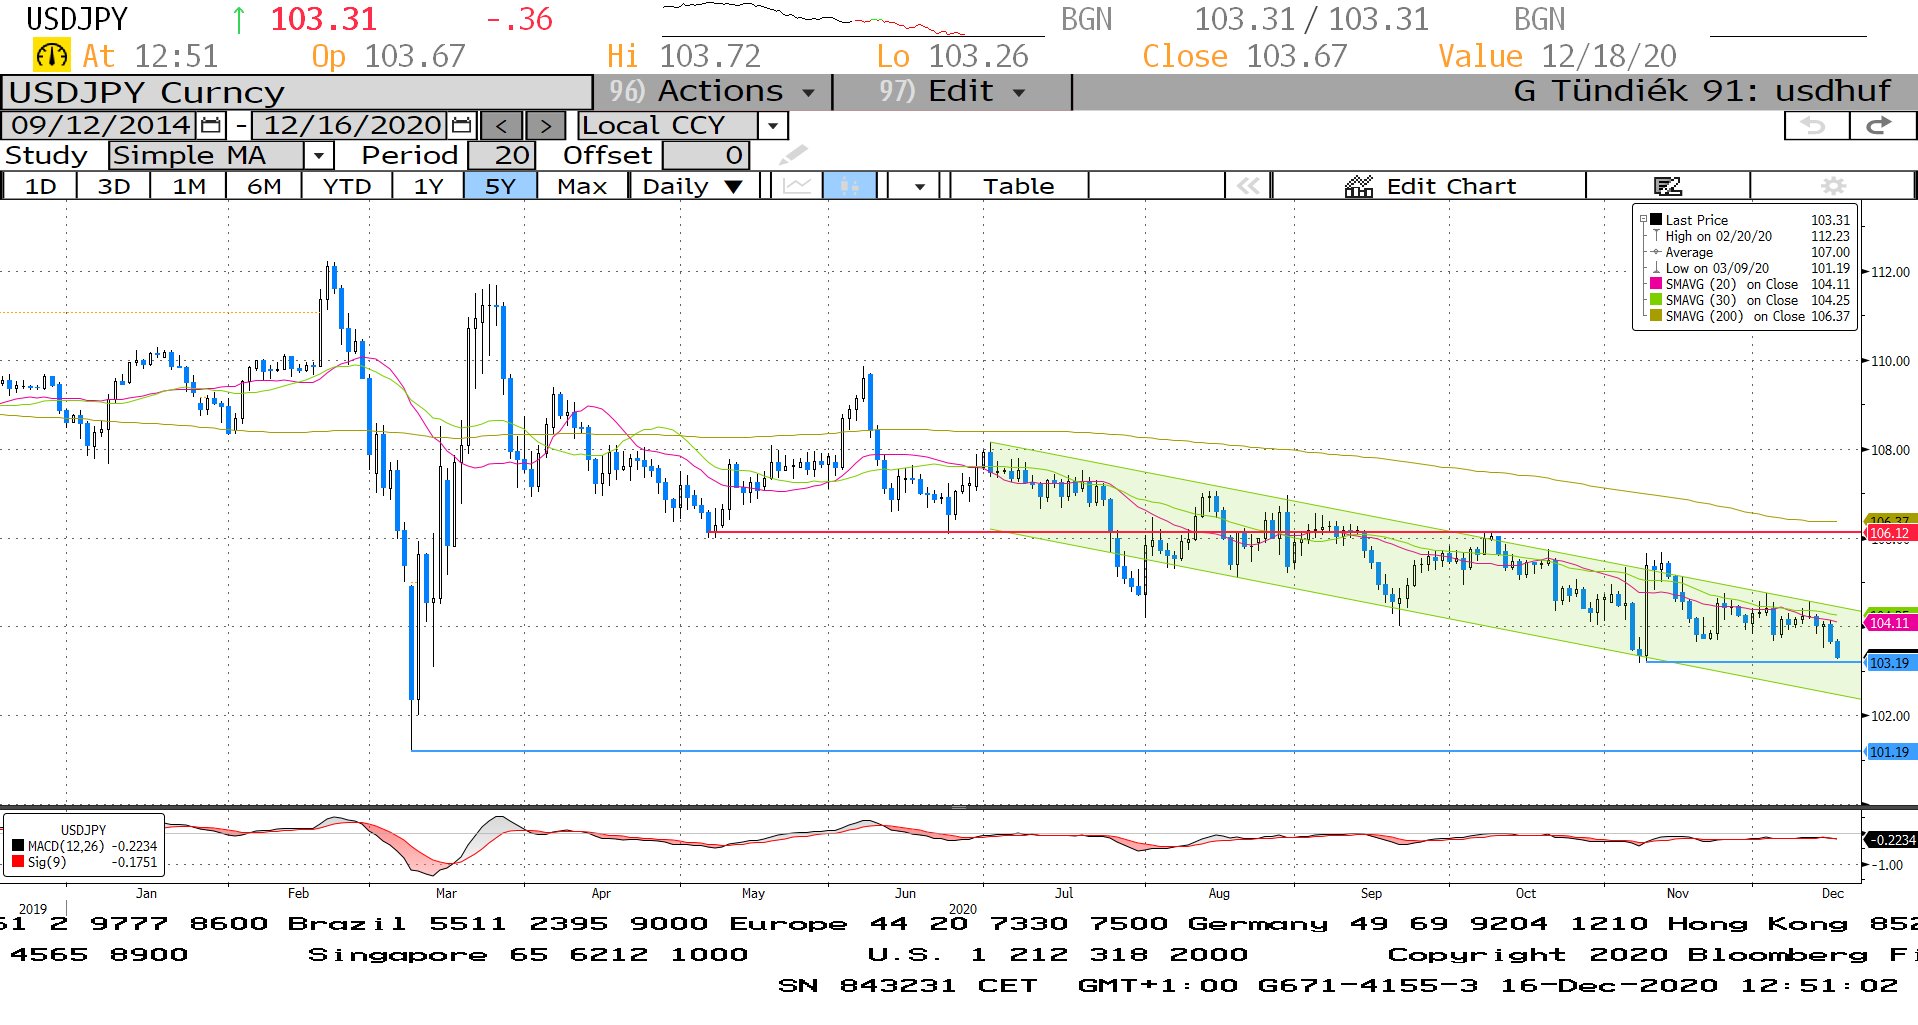The width and height of the screenshot is (1918, 1025).
Task: Click the 104.11 pink price label
Action: point(1889,623)
